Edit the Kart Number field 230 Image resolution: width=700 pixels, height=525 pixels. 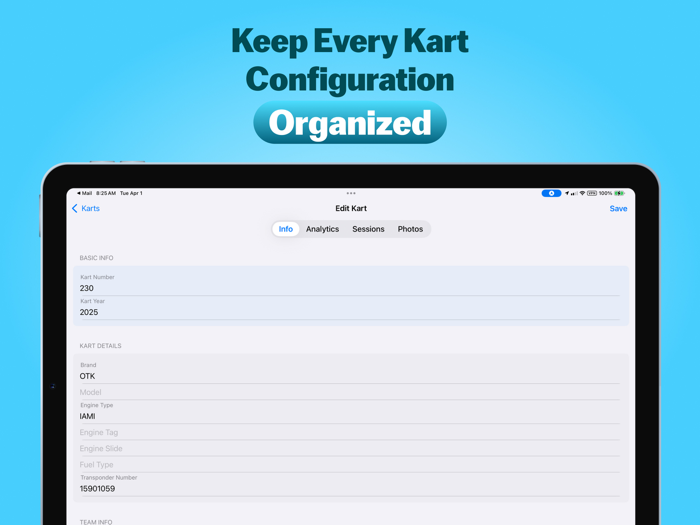click(x=350, y=283)
